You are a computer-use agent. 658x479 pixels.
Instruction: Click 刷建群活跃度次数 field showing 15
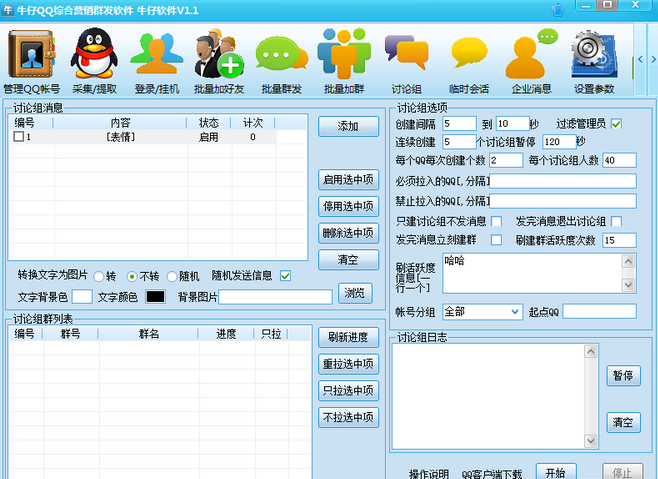pos(619,240)
